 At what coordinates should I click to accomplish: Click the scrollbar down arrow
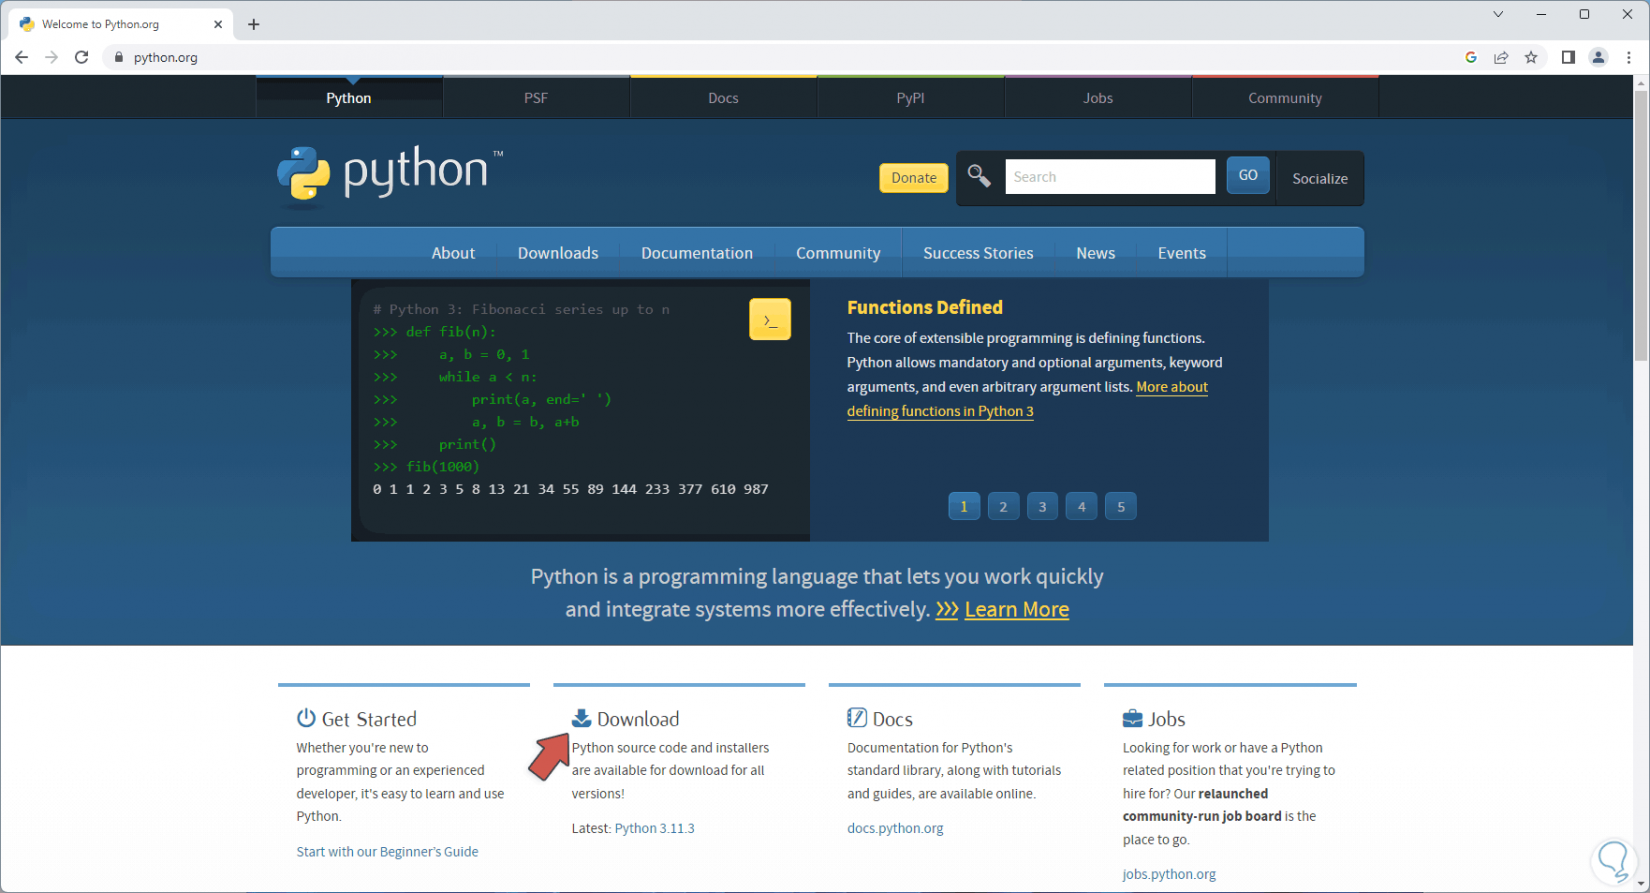click(x=1641, y=884)
